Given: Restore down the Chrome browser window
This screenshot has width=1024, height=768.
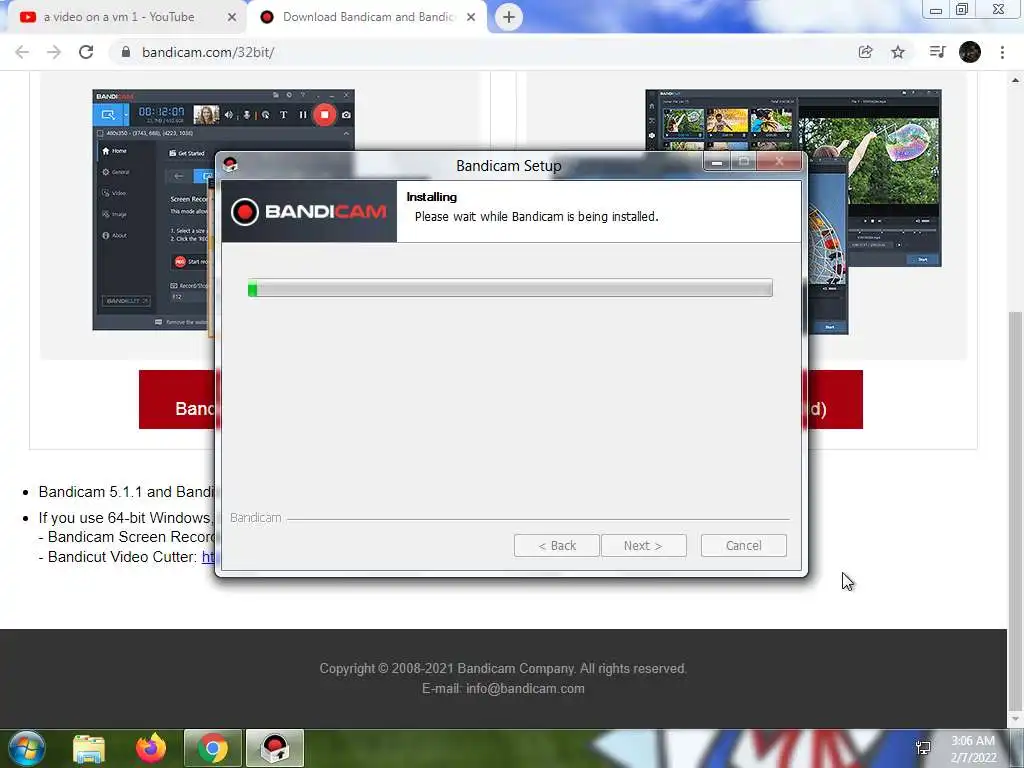Looking at the screenshot, I should (x=962, y=10).
